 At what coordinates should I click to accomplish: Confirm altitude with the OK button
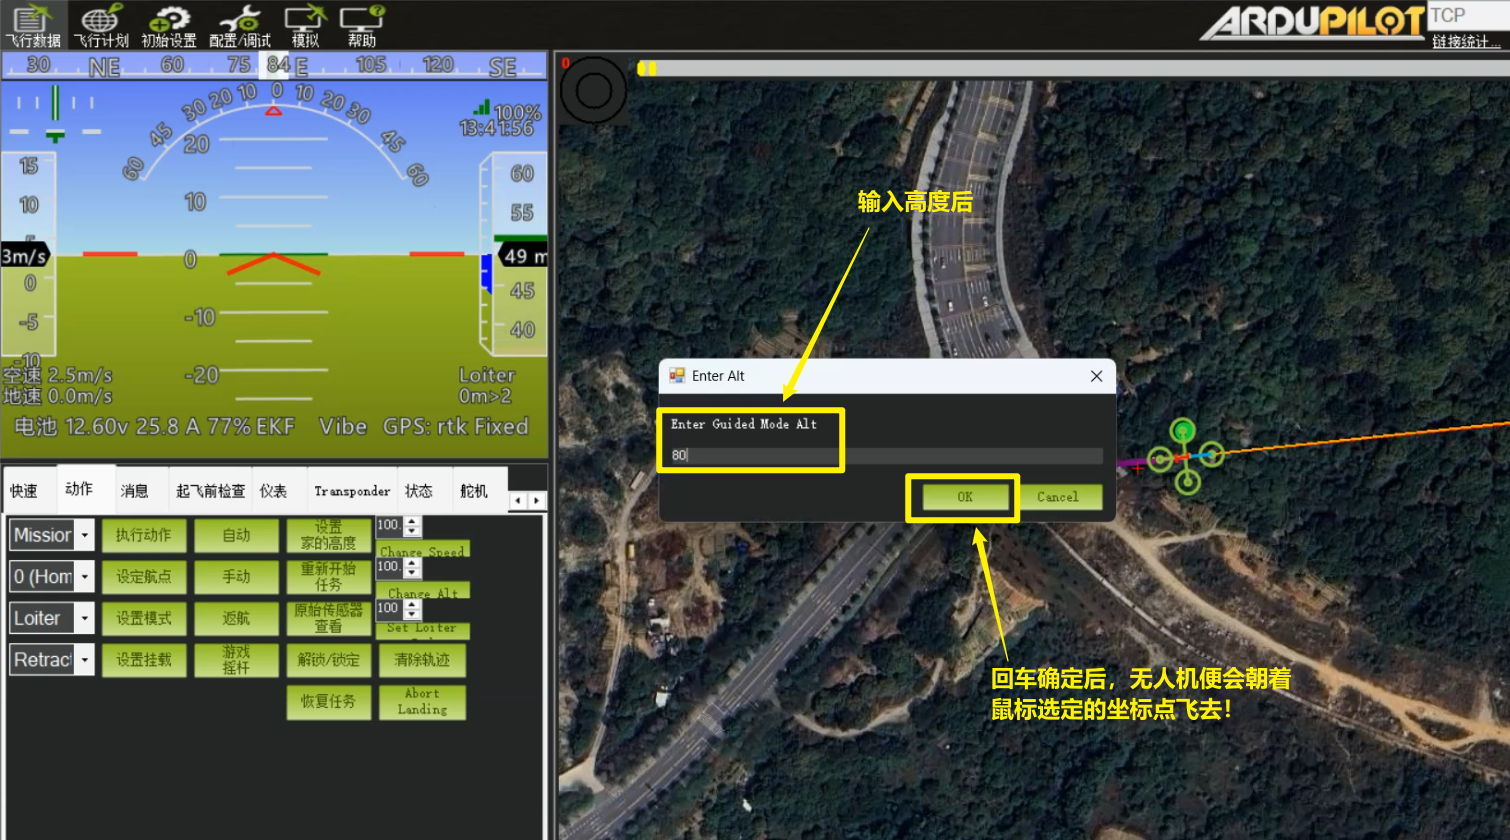pos(964,497)
